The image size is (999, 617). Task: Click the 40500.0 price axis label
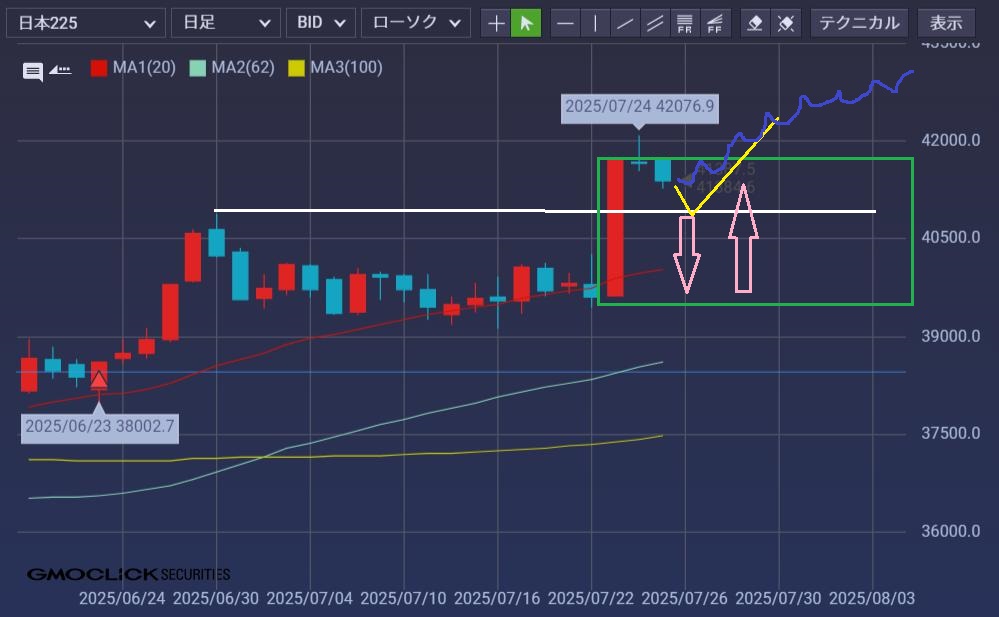(951, 238)
